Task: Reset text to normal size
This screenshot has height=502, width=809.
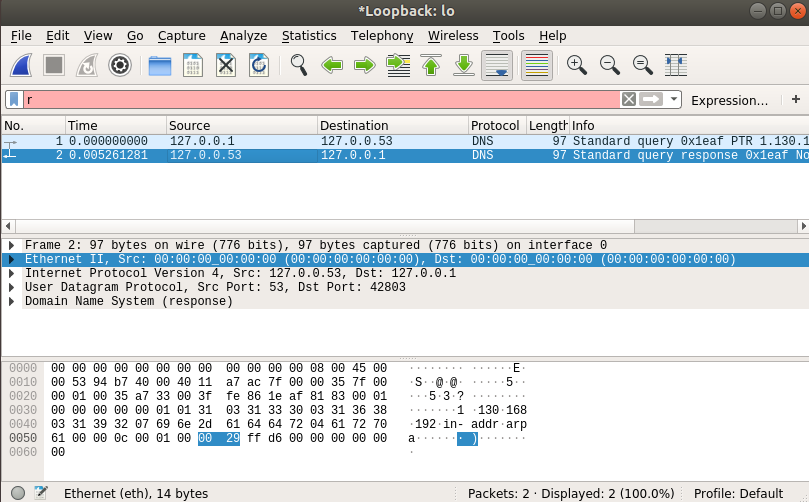Action: (642, 66)
